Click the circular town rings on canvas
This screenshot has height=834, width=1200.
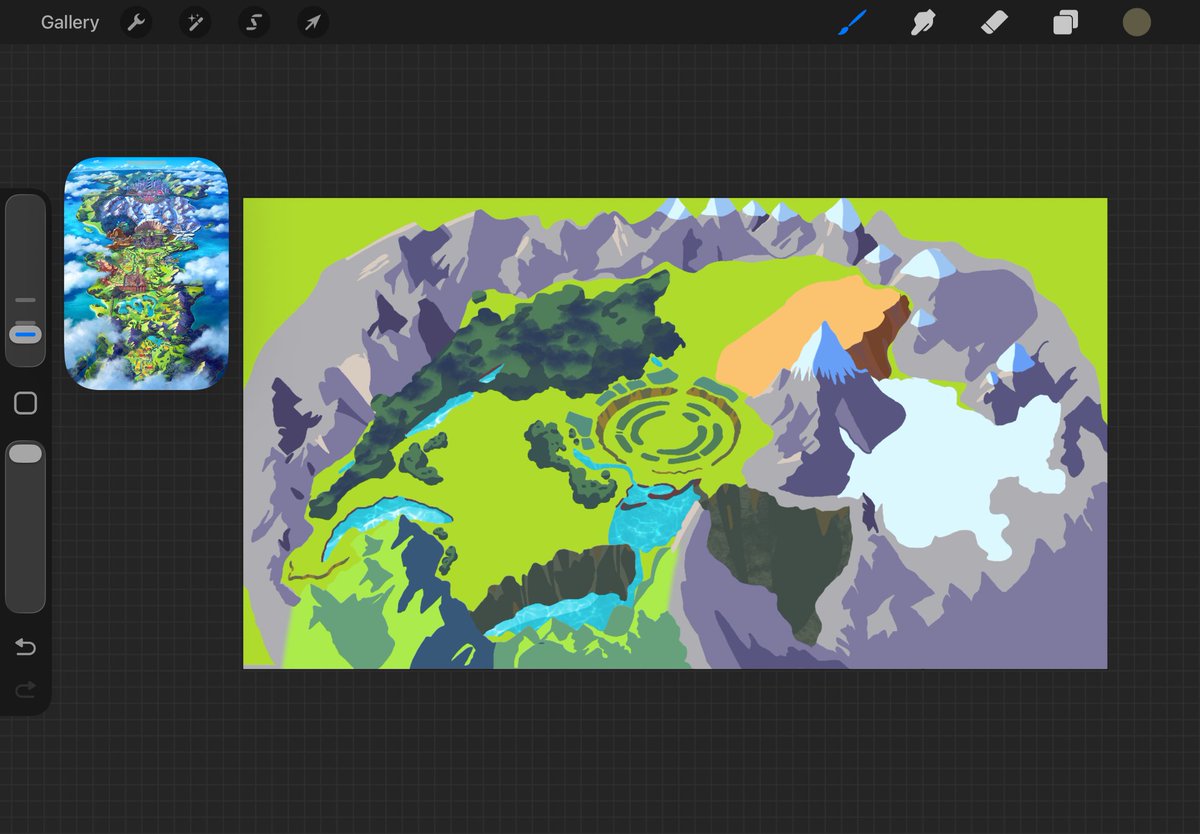pos(669,432)
